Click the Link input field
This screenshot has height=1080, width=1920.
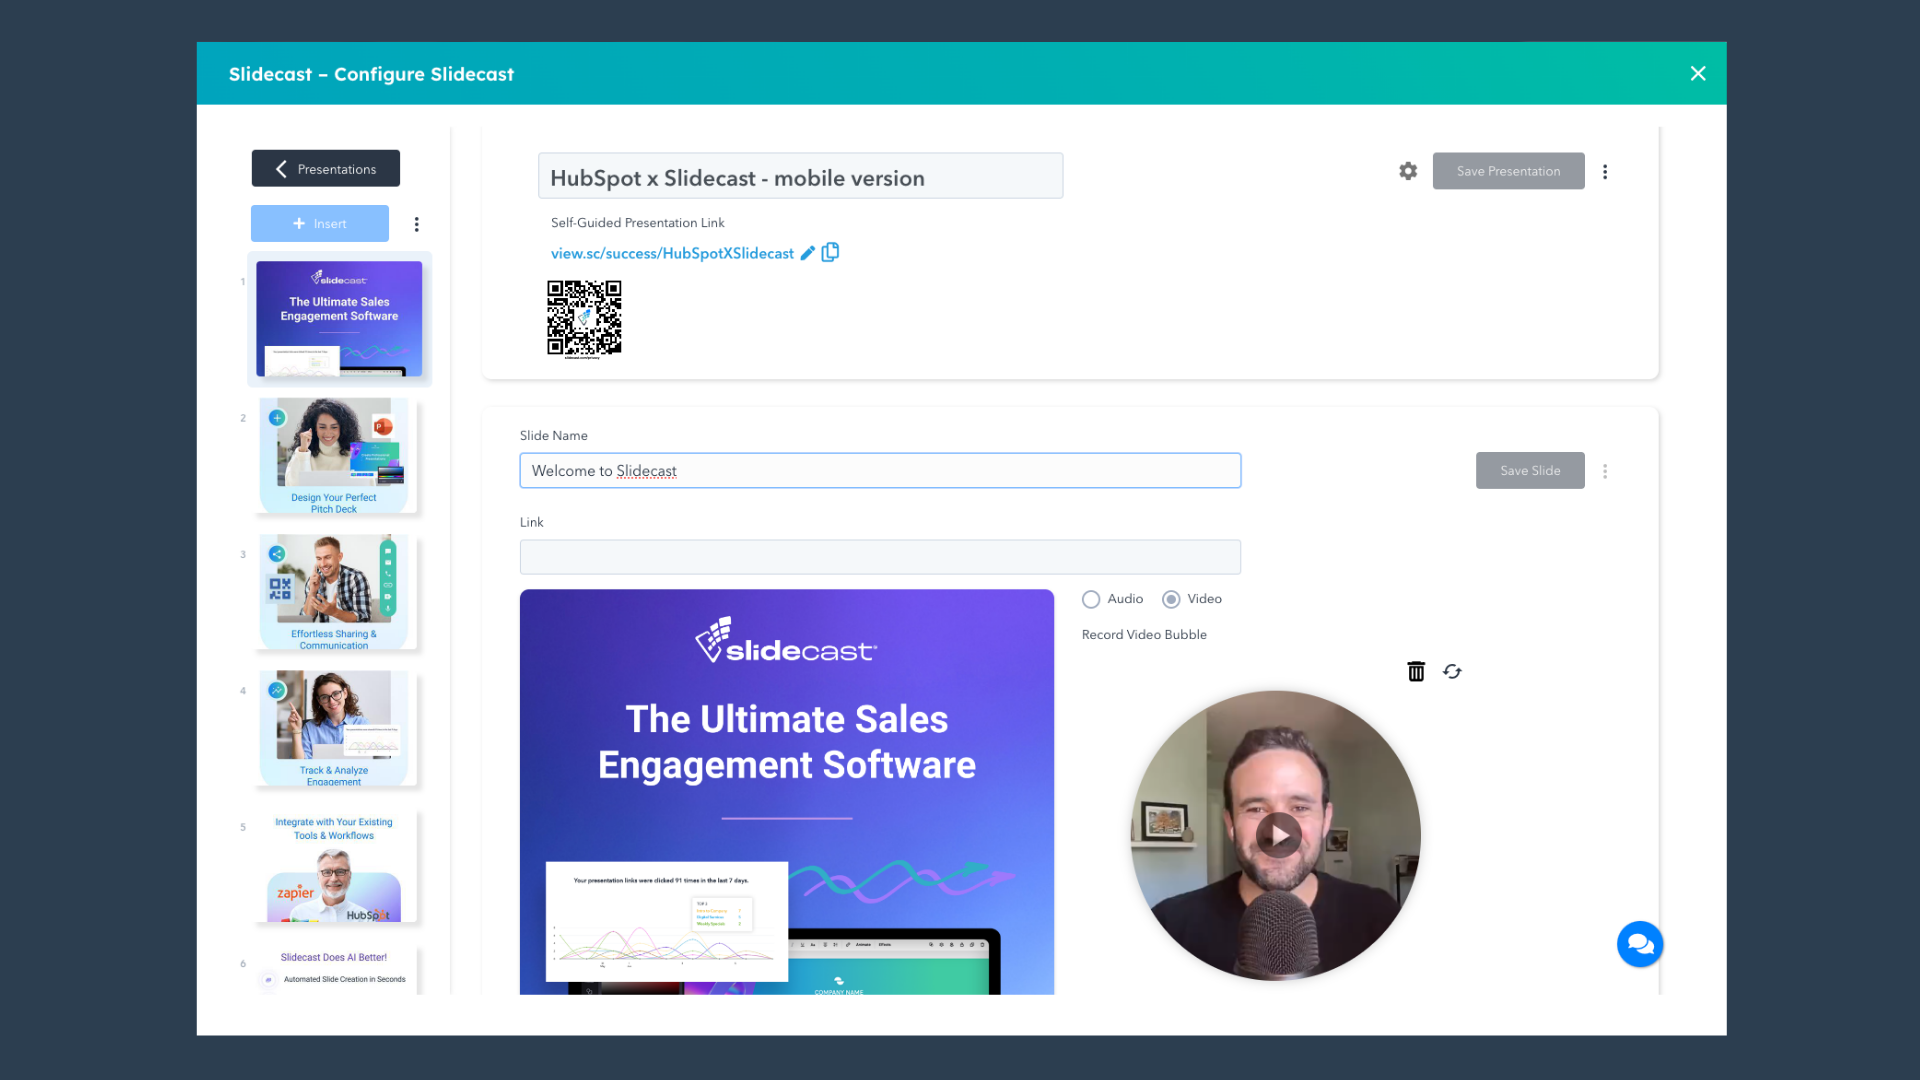[880, 557]
